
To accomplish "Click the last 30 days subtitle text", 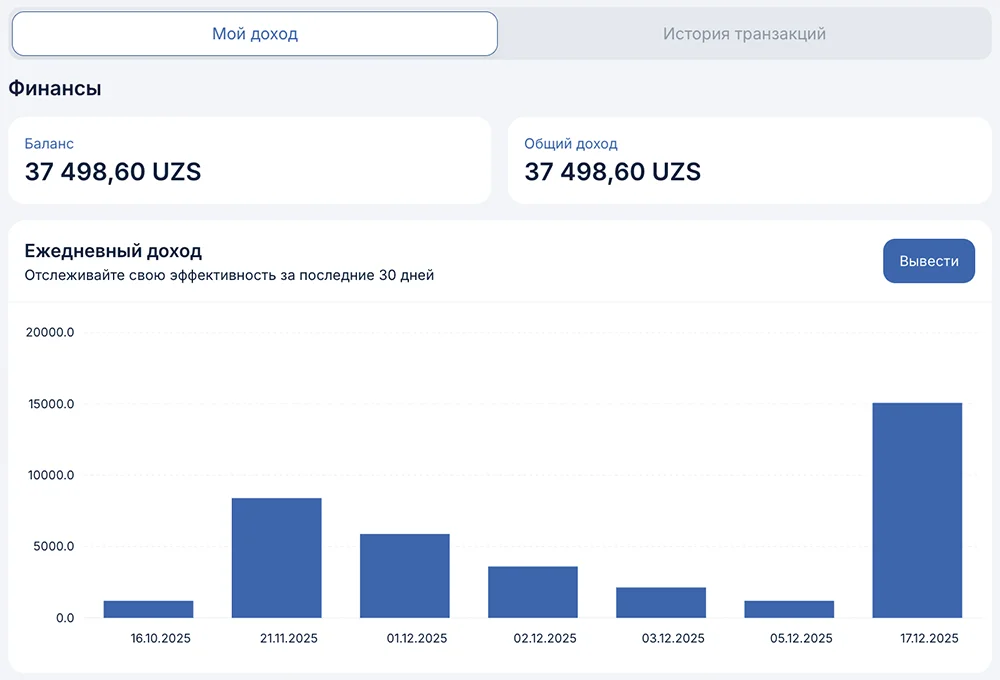I will 229,276.
